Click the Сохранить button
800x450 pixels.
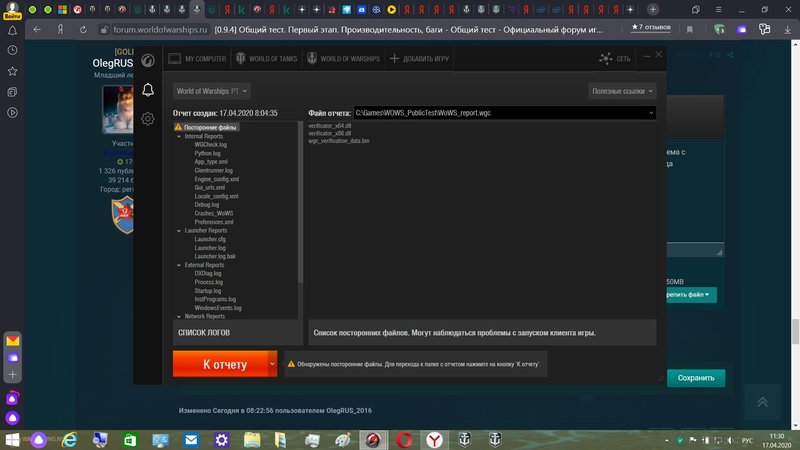(696, 378)
